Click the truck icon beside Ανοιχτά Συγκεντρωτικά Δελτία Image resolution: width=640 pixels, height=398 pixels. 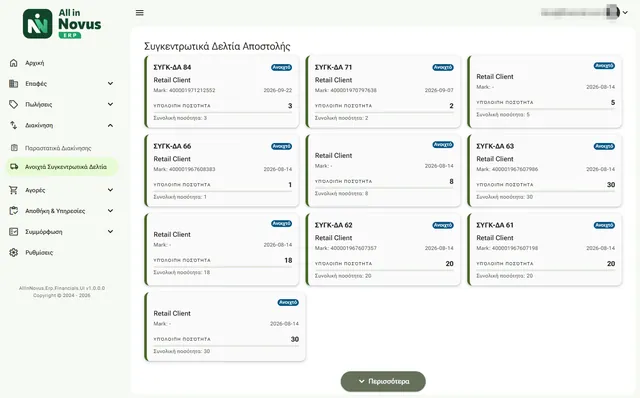[x=14, y=167]
